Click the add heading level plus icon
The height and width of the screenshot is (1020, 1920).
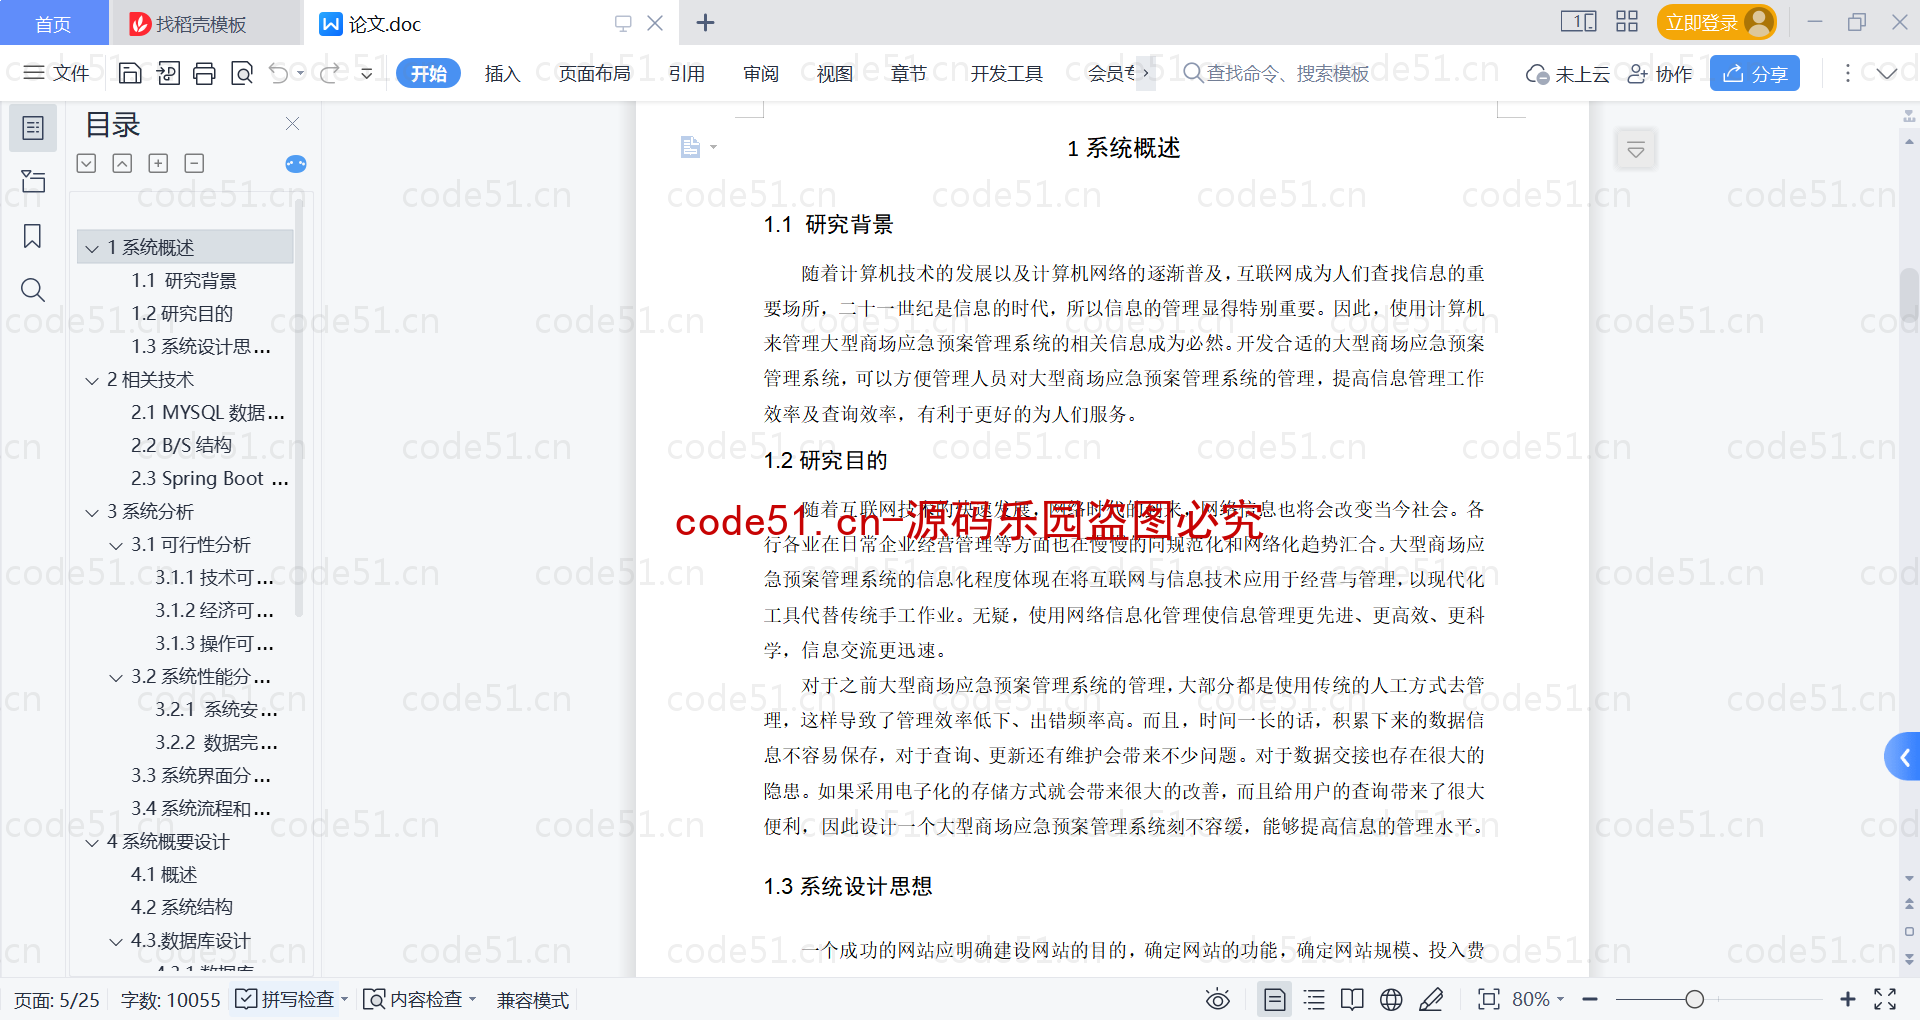158,163
